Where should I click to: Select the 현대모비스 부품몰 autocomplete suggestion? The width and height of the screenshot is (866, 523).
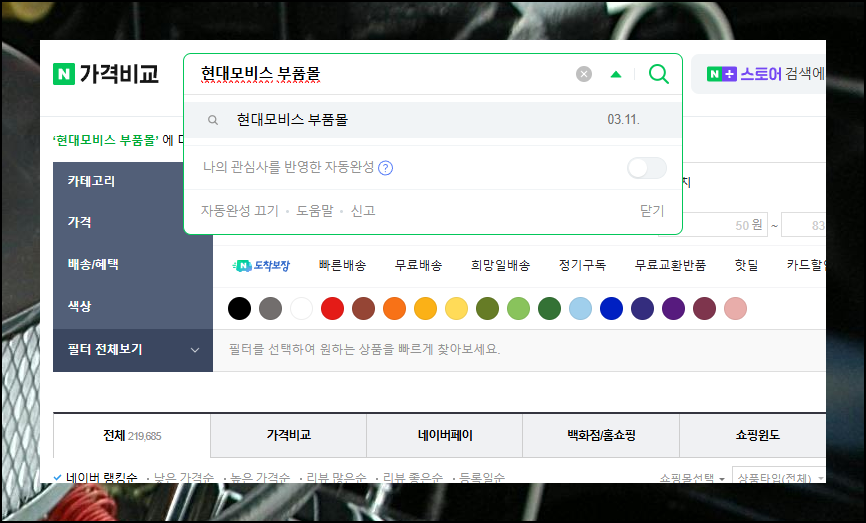click(x=433, y=120)
